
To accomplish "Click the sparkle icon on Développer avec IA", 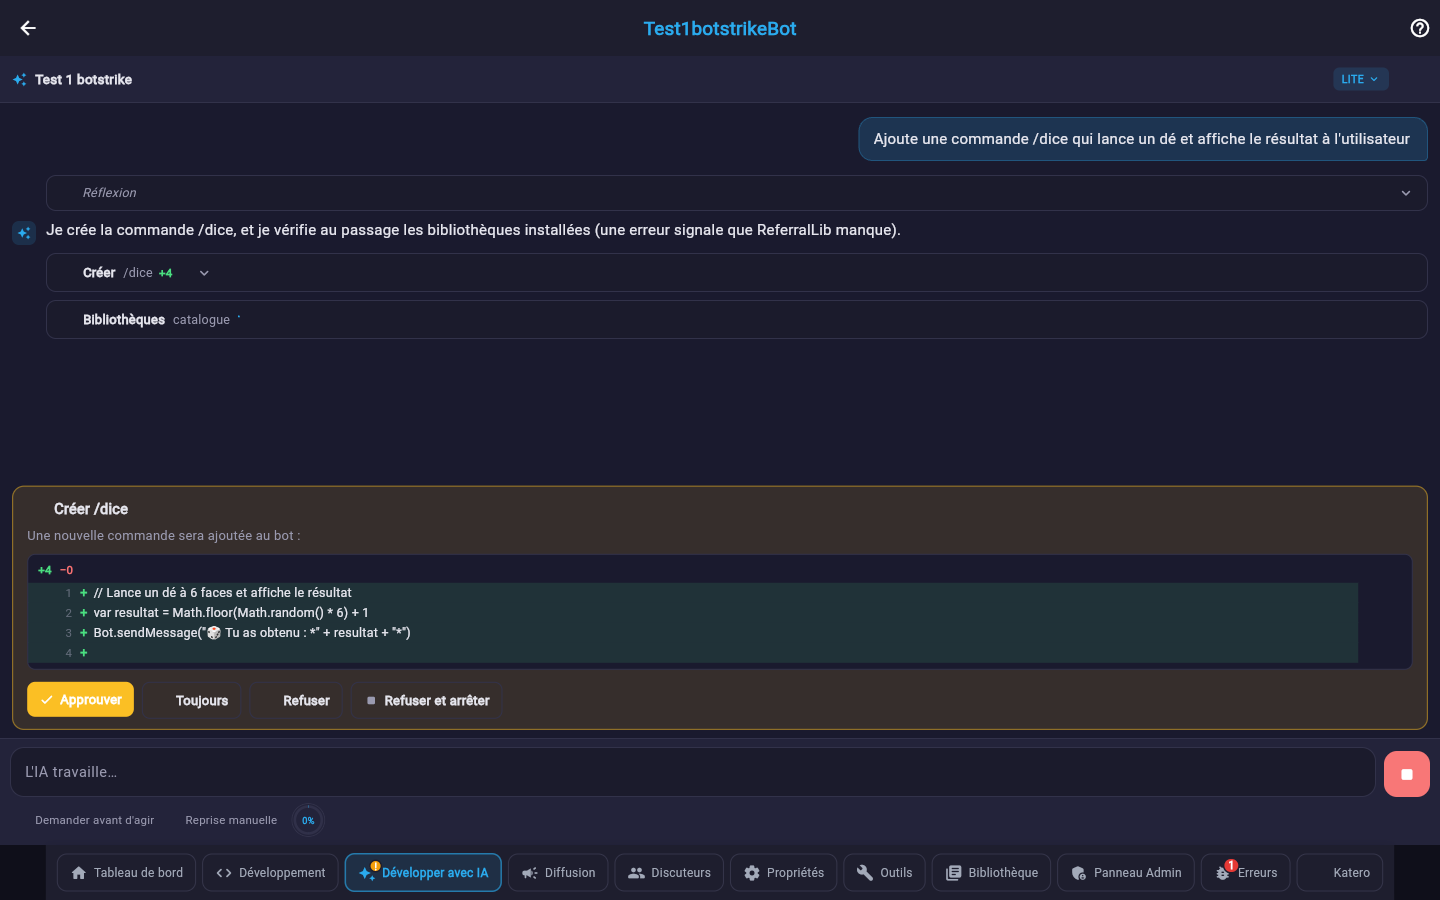I will (367, 873).
